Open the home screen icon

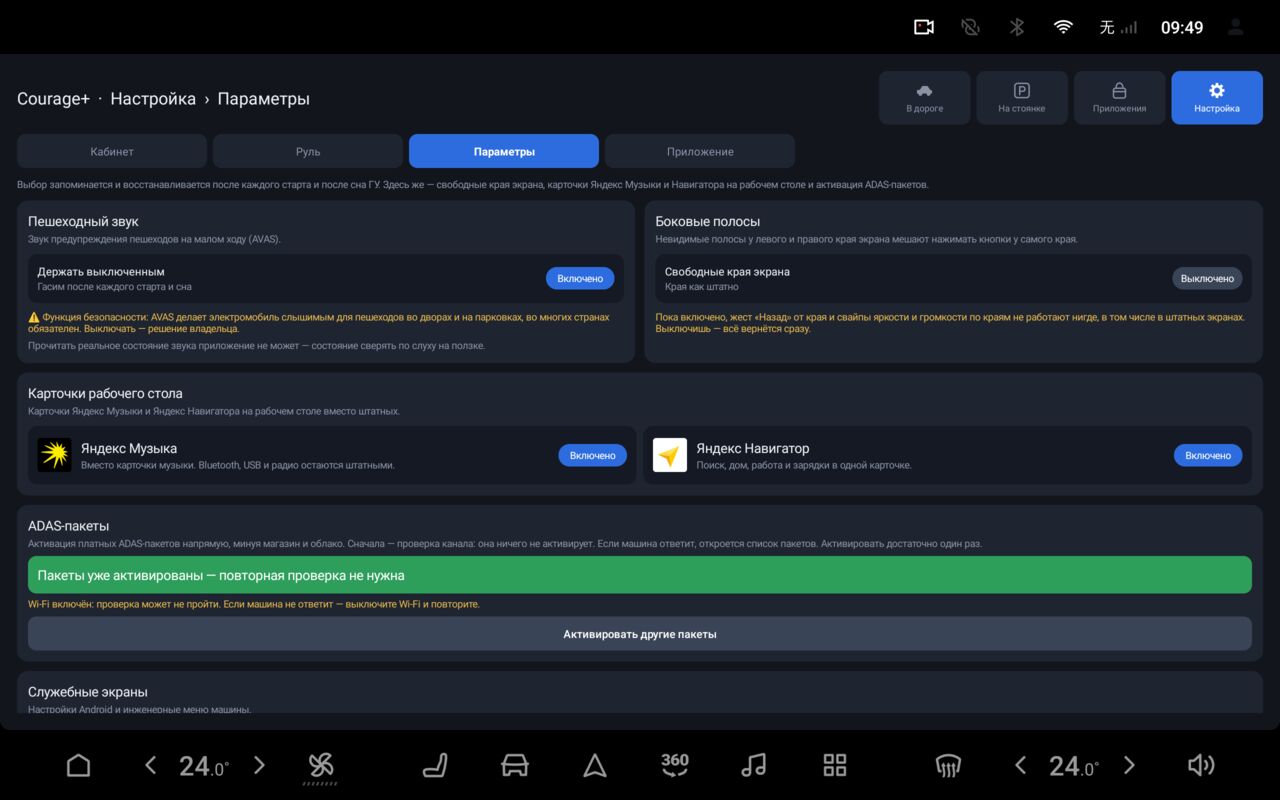pyautogui.click(x=78, y=766)
